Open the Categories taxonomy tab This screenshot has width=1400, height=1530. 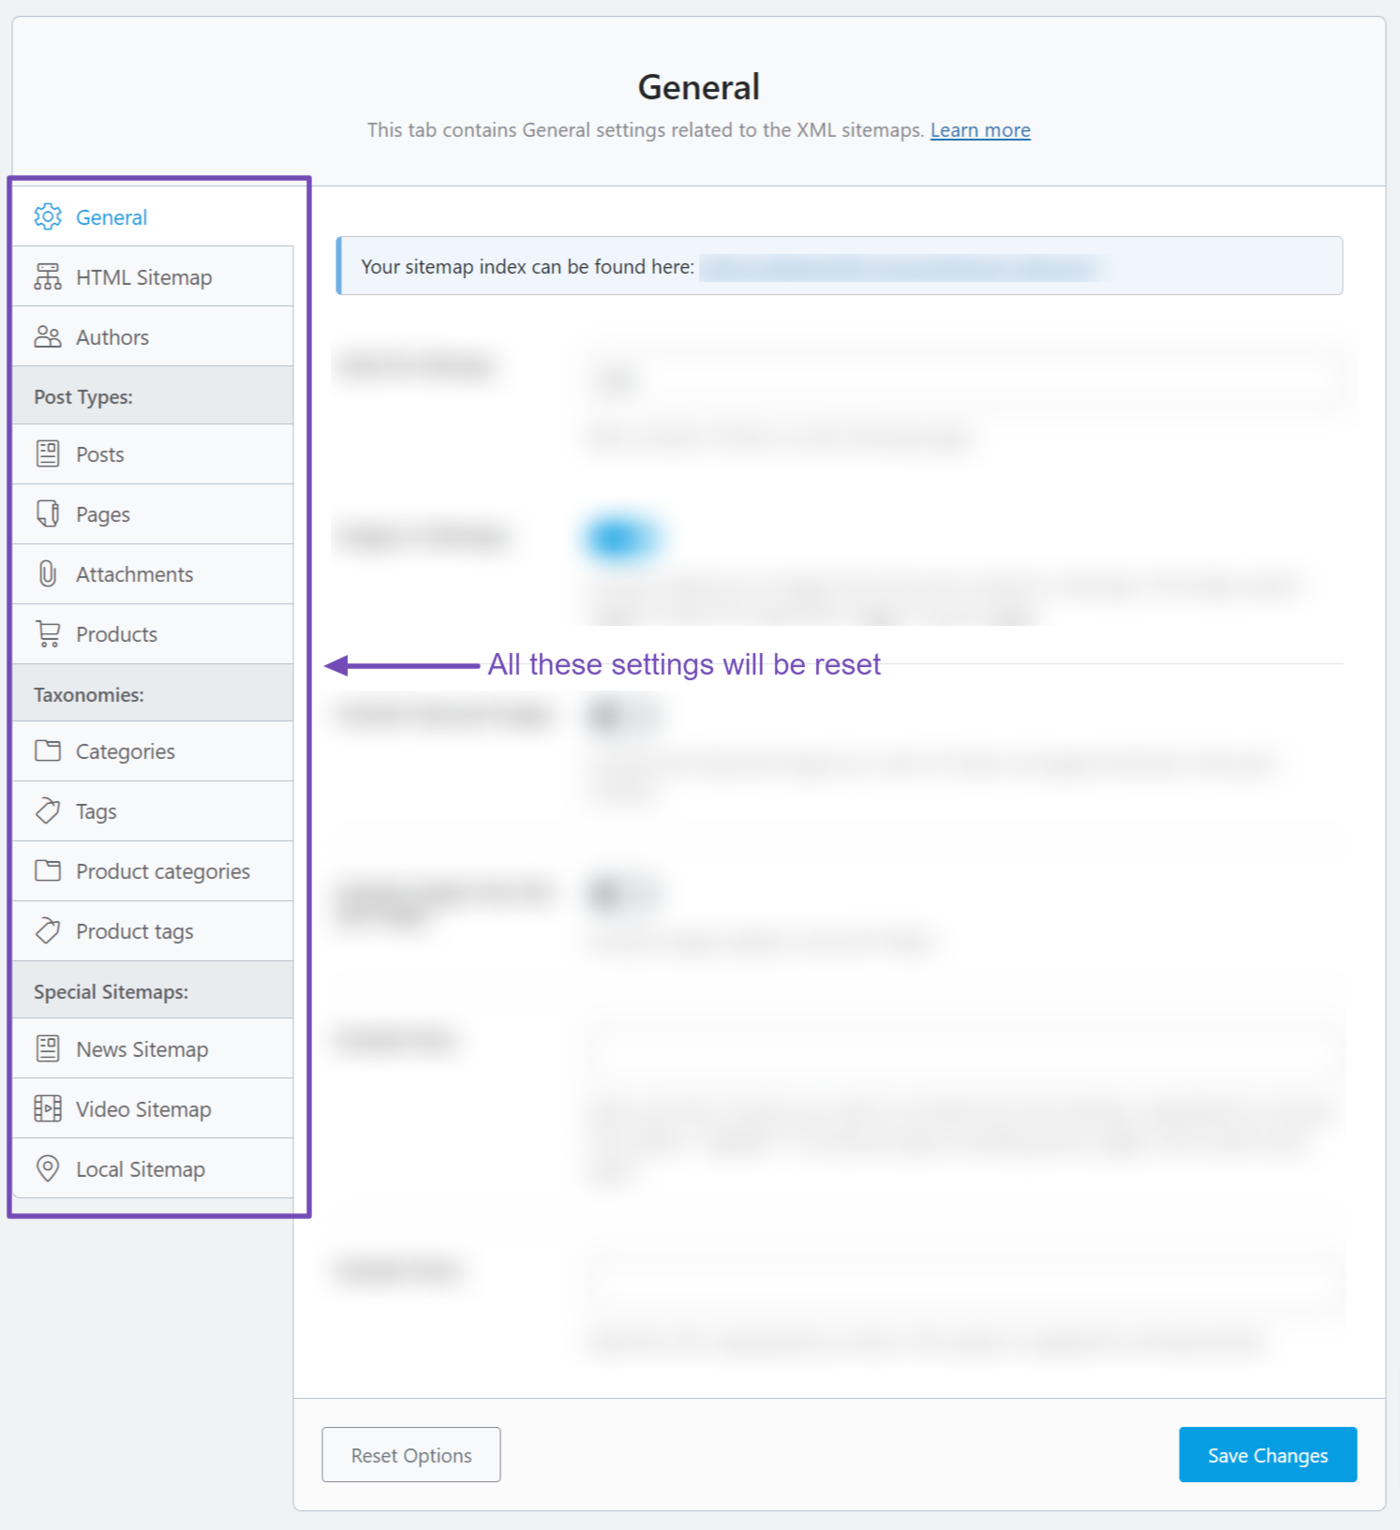click(153, 752)
